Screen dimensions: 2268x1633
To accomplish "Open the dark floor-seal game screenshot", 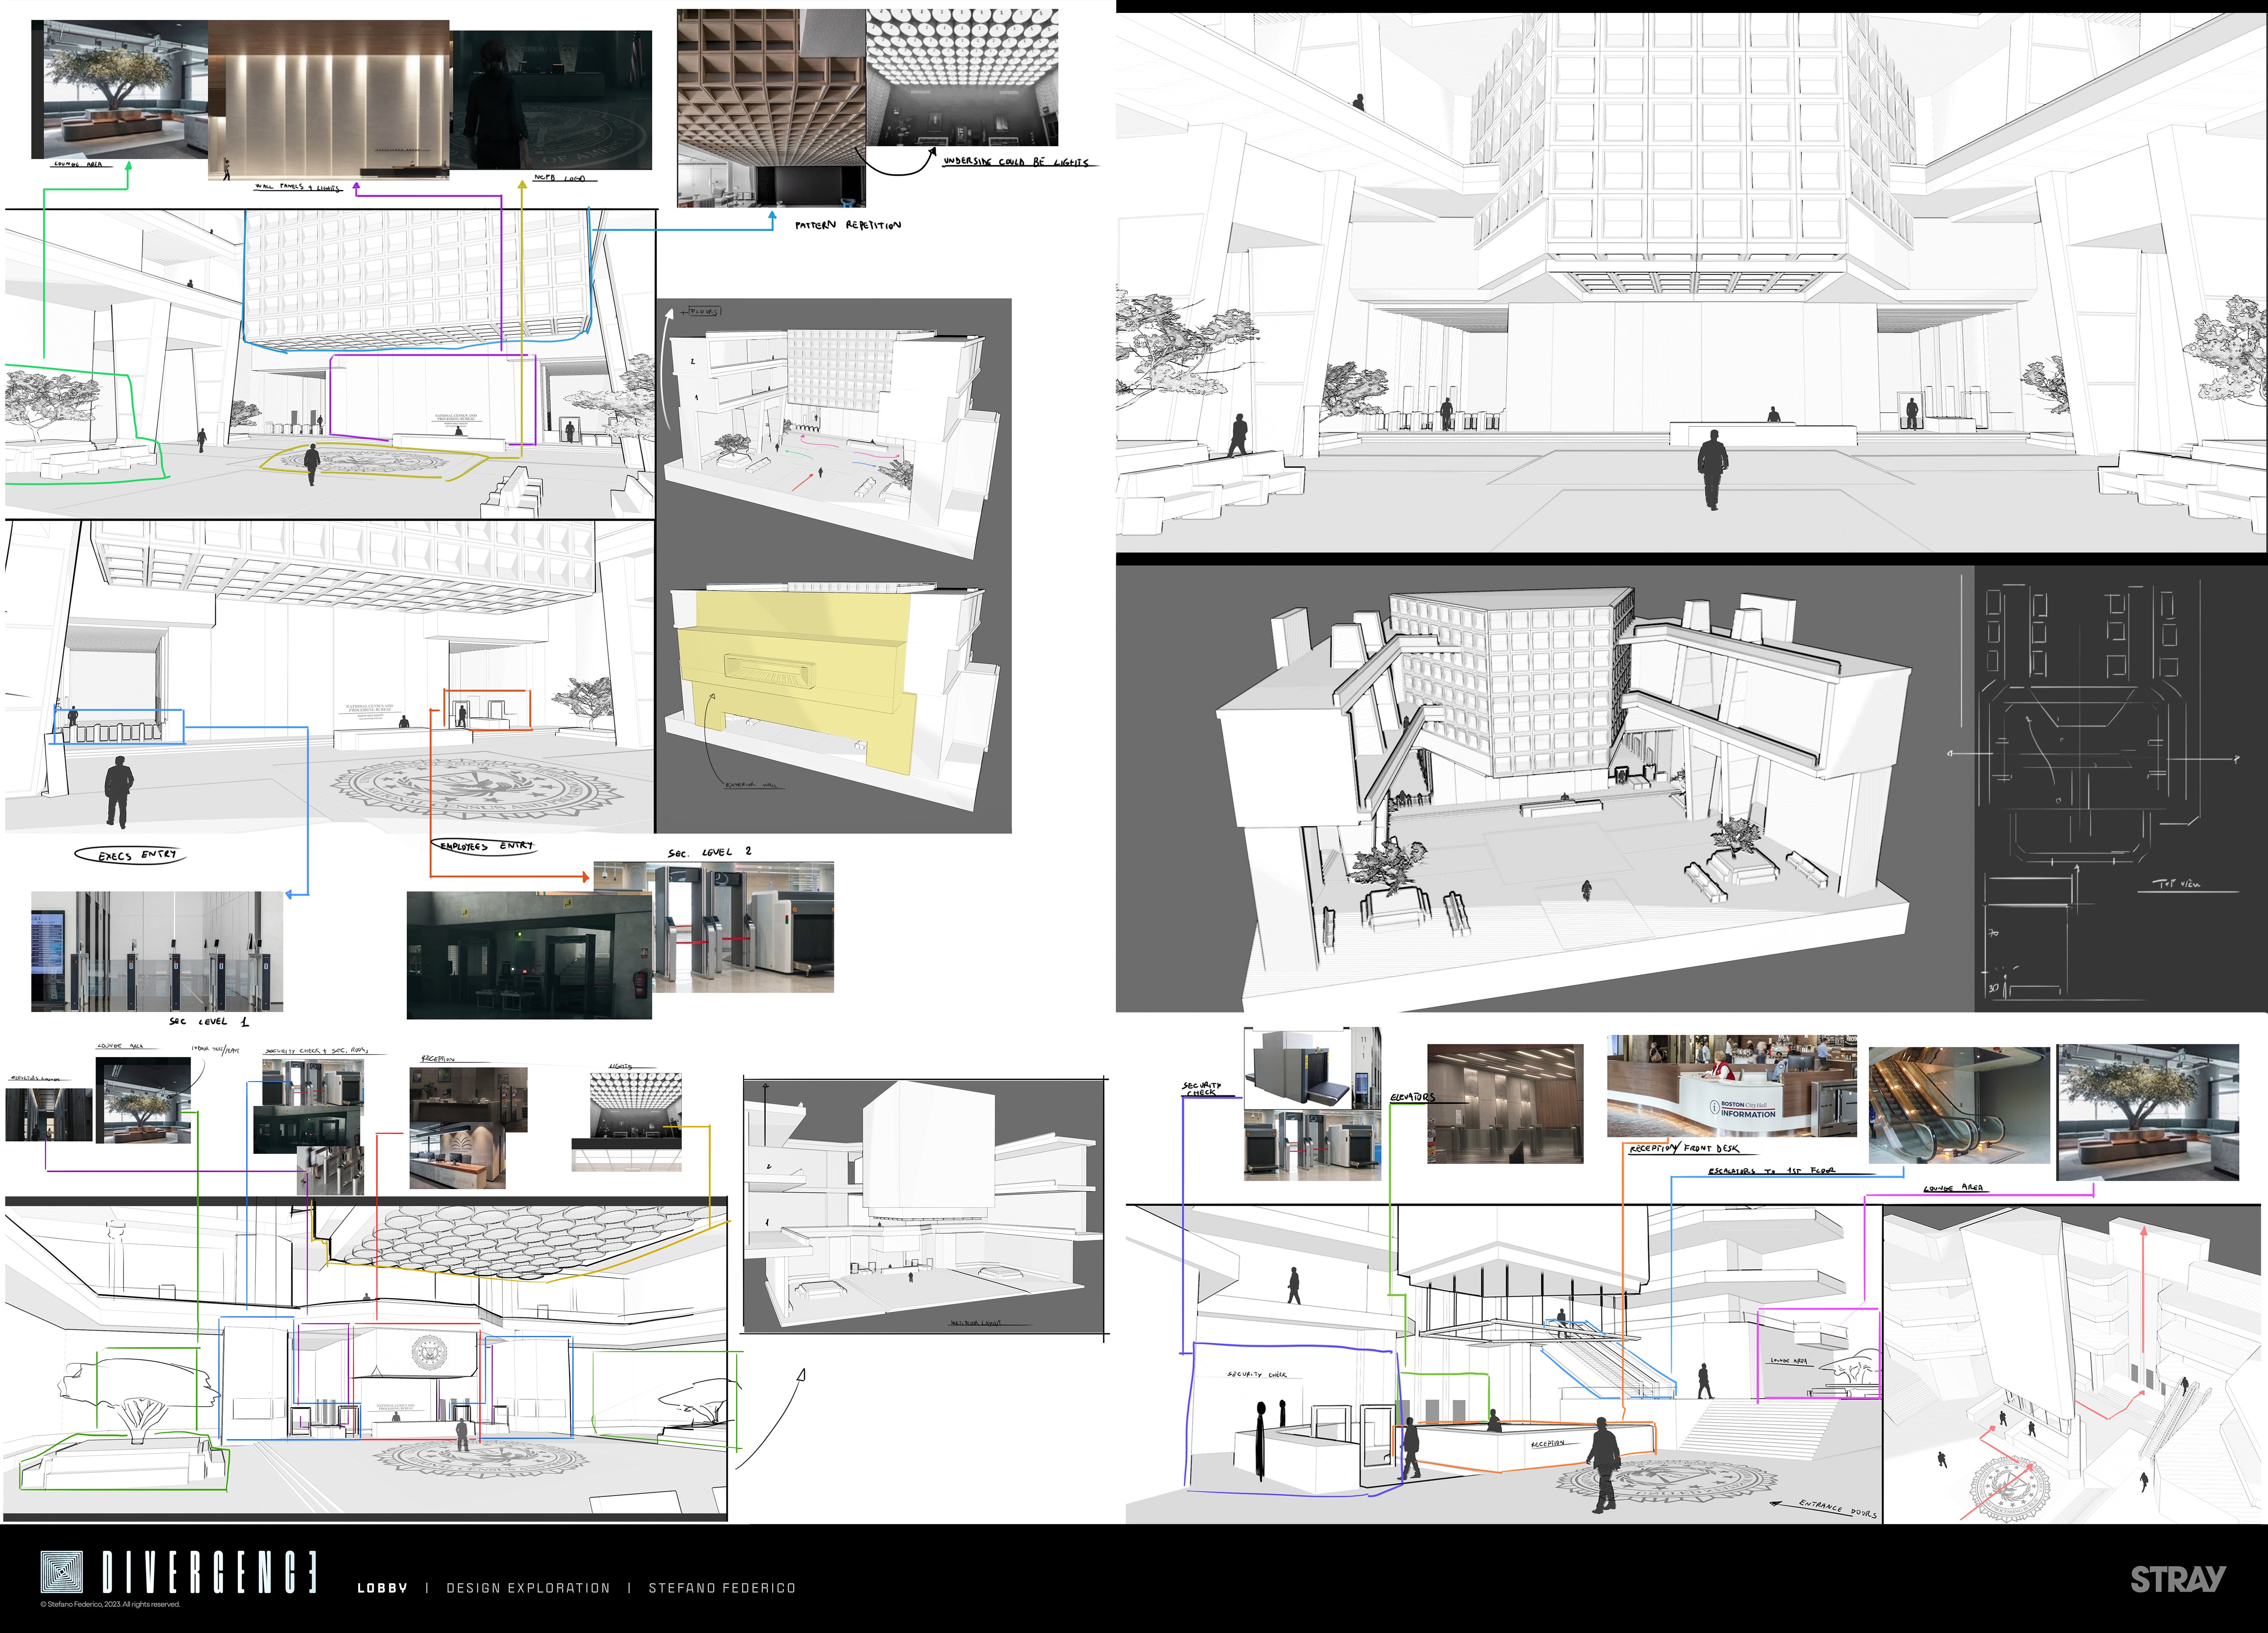I will (x=551, y=100).
